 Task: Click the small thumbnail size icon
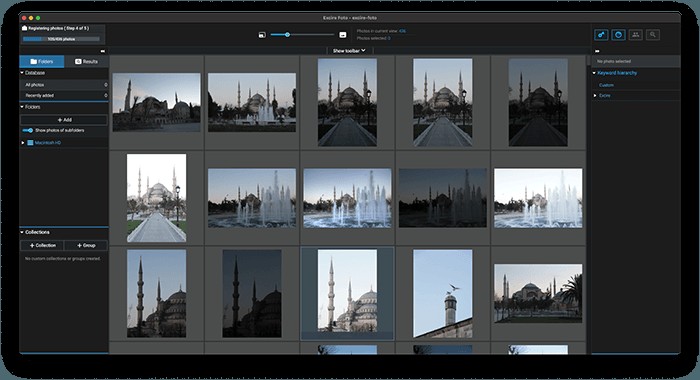tap(262, 35)
